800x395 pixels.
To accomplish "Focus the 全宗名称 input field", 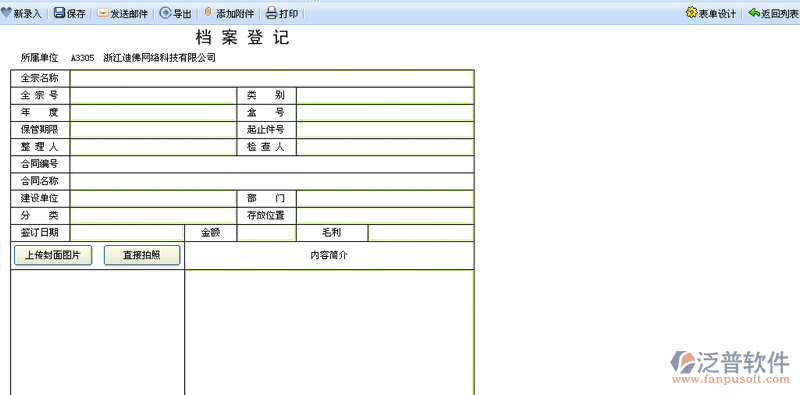I will [272, 79].
